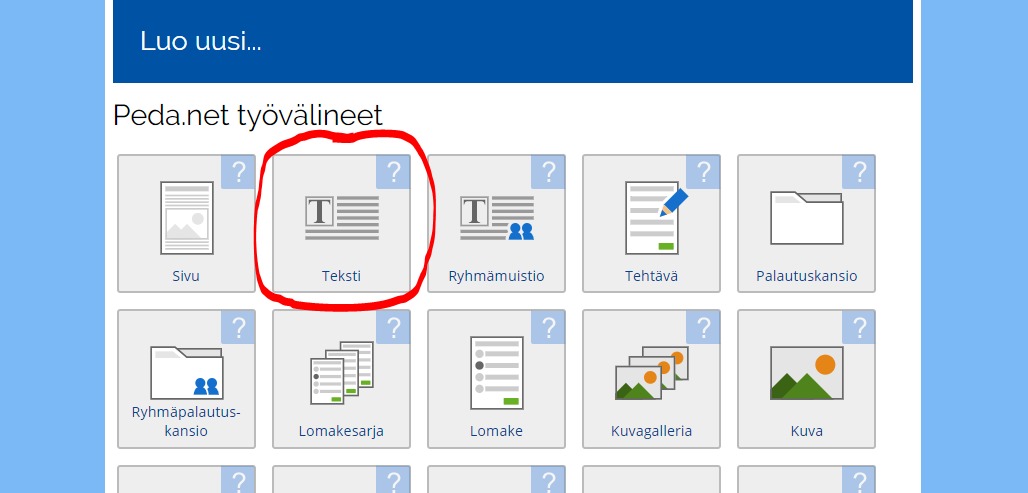Image resolution: width=1028 pixels, height=493 pixels.
Task: Show help for Palautuskansio tile
Action: 858,172
